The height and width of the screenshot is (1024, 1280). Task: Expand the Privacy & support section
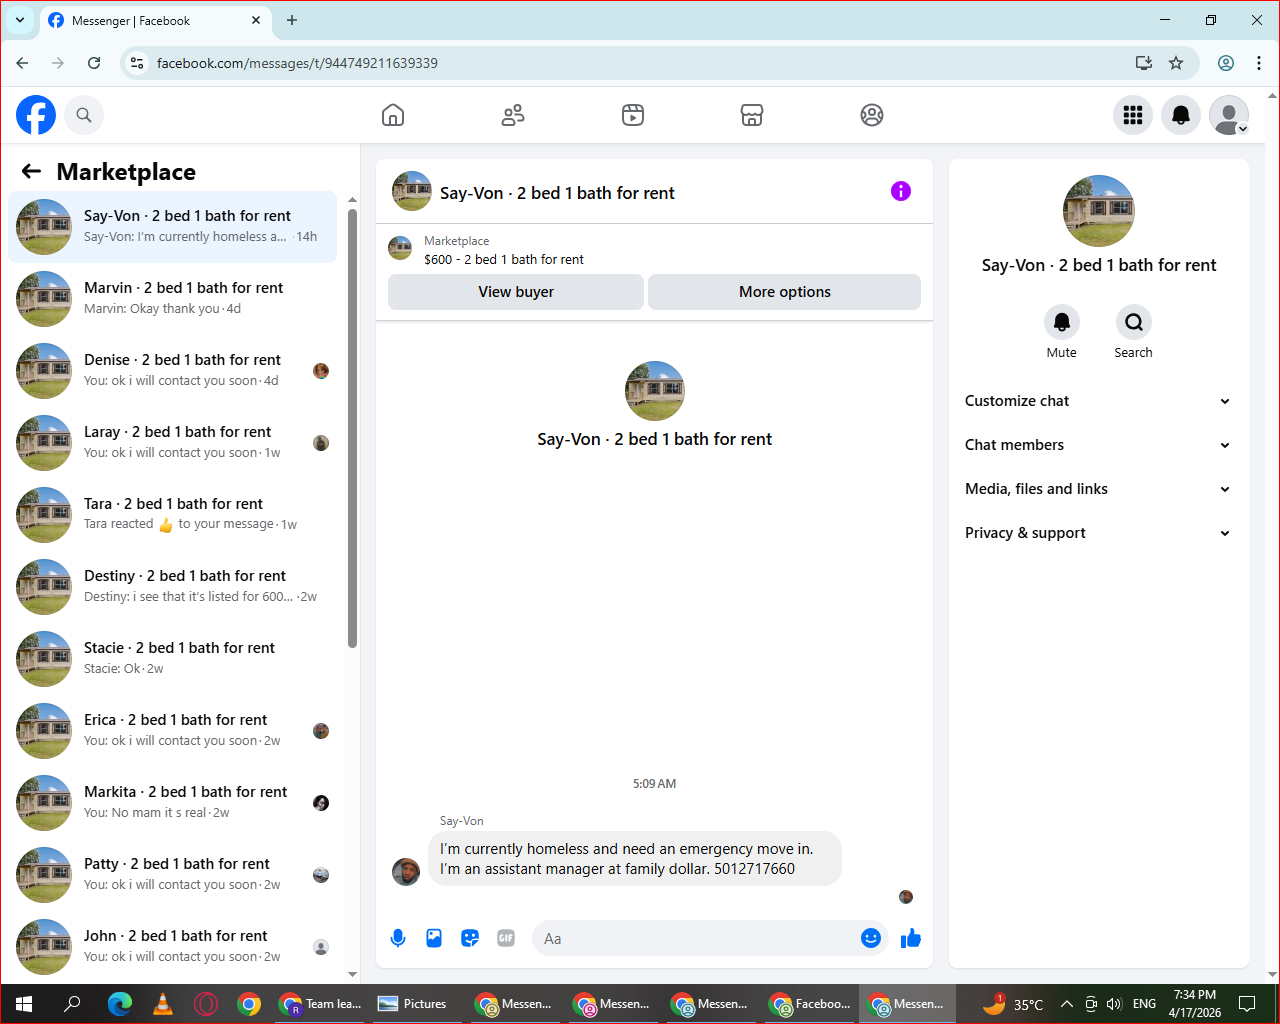1098,533
